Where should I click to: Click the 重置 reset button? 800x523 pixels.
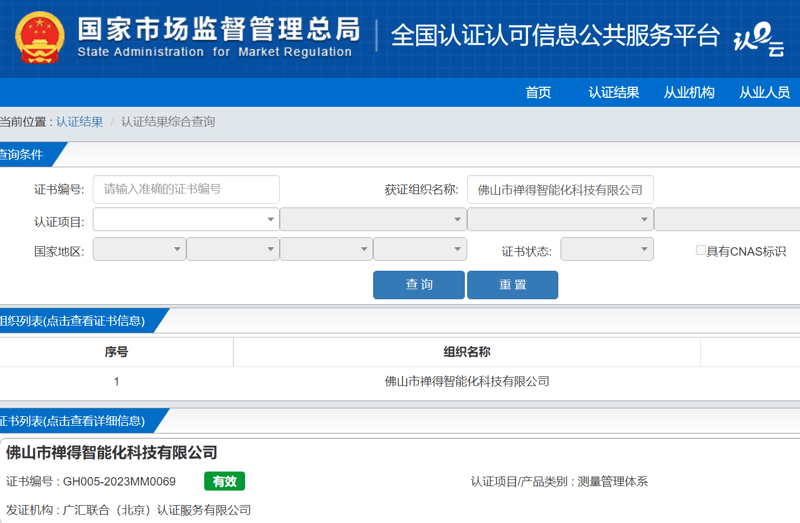point(512,285)
